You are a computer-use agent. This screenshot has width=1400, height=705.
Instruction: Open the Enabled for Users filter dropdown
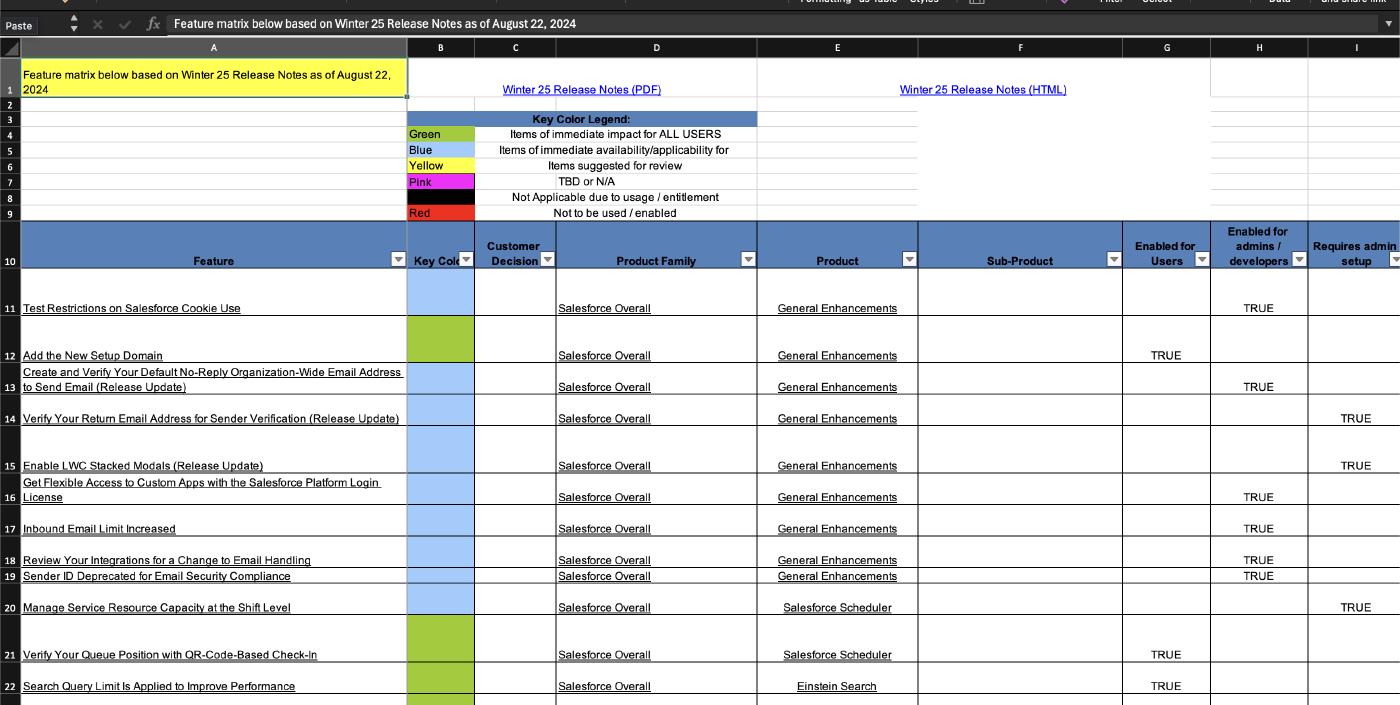click(x=1201, y=260)
